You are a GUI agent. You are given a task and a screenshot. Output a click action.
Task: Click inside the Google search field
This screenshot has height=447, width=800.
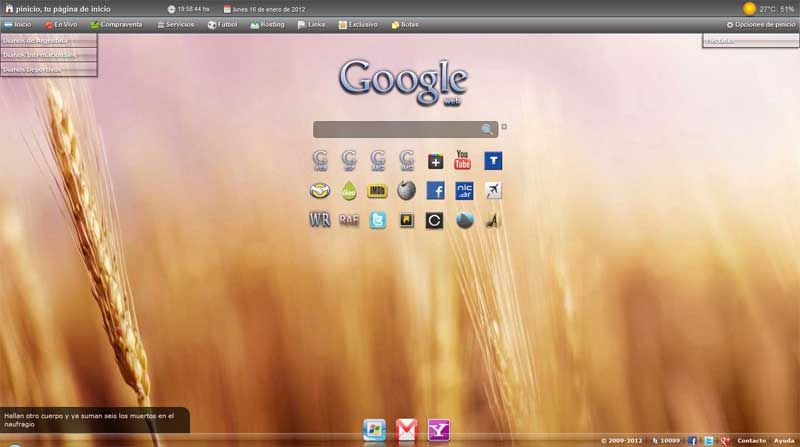click(396, 130)
